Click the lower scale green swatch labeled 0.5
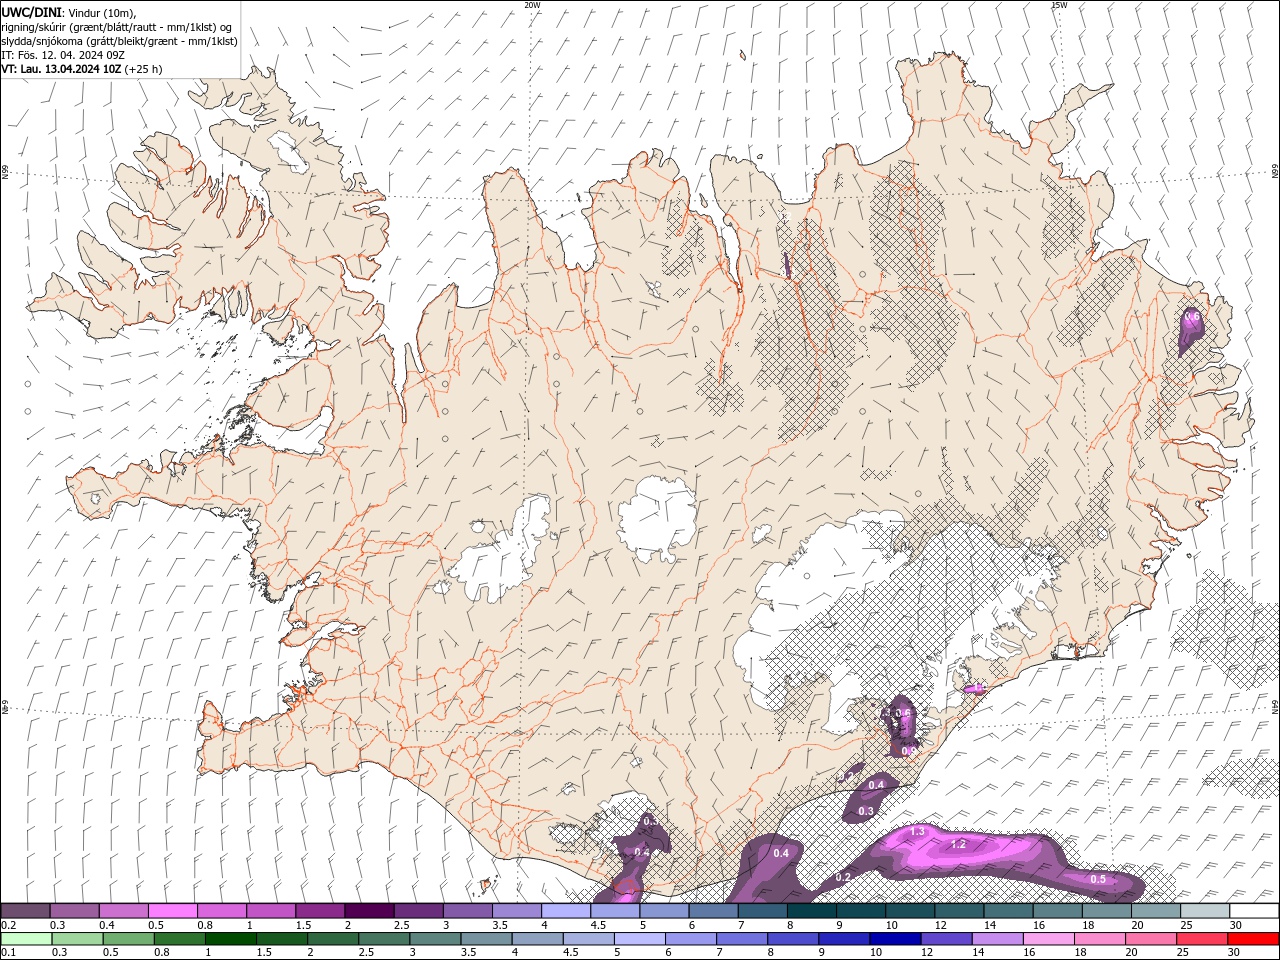The image size is (1280, 960). tap(128, 939)
